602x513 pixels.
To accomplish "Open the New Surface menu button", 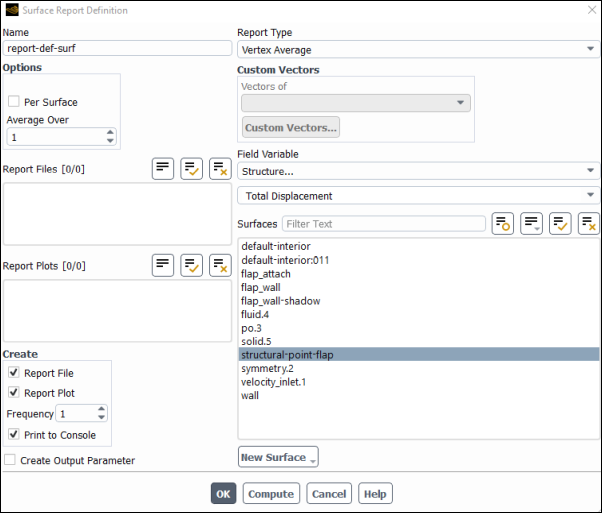I will (278, 457).
